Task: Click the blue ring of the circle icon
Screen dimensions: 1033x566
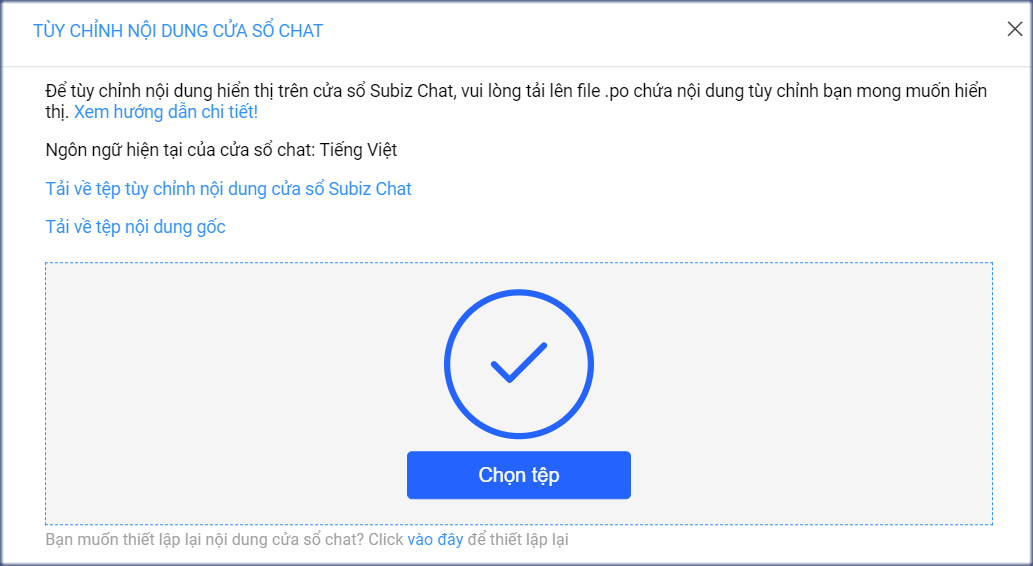Action: [448, 364]
